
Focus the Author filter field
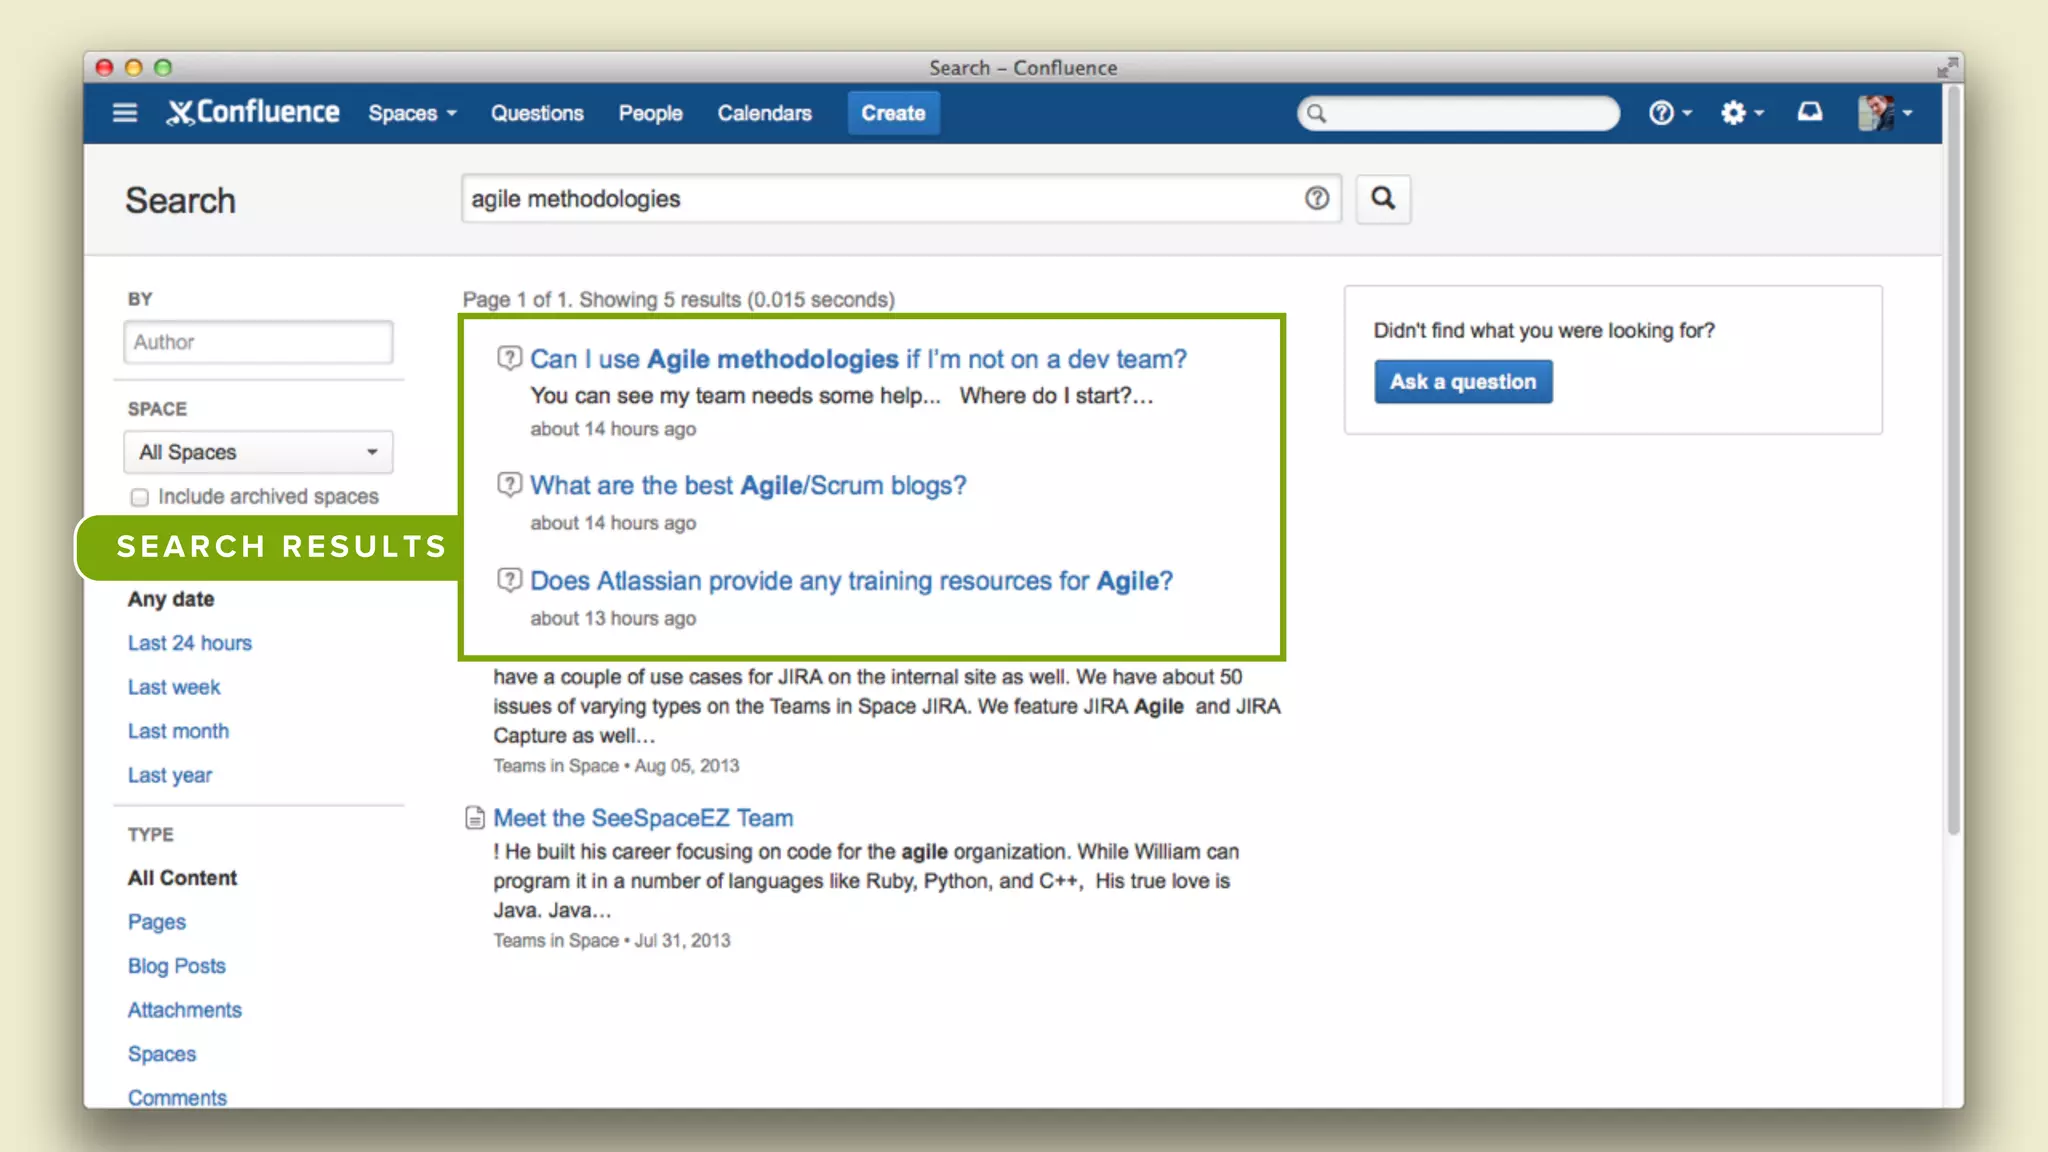[258, 342]
